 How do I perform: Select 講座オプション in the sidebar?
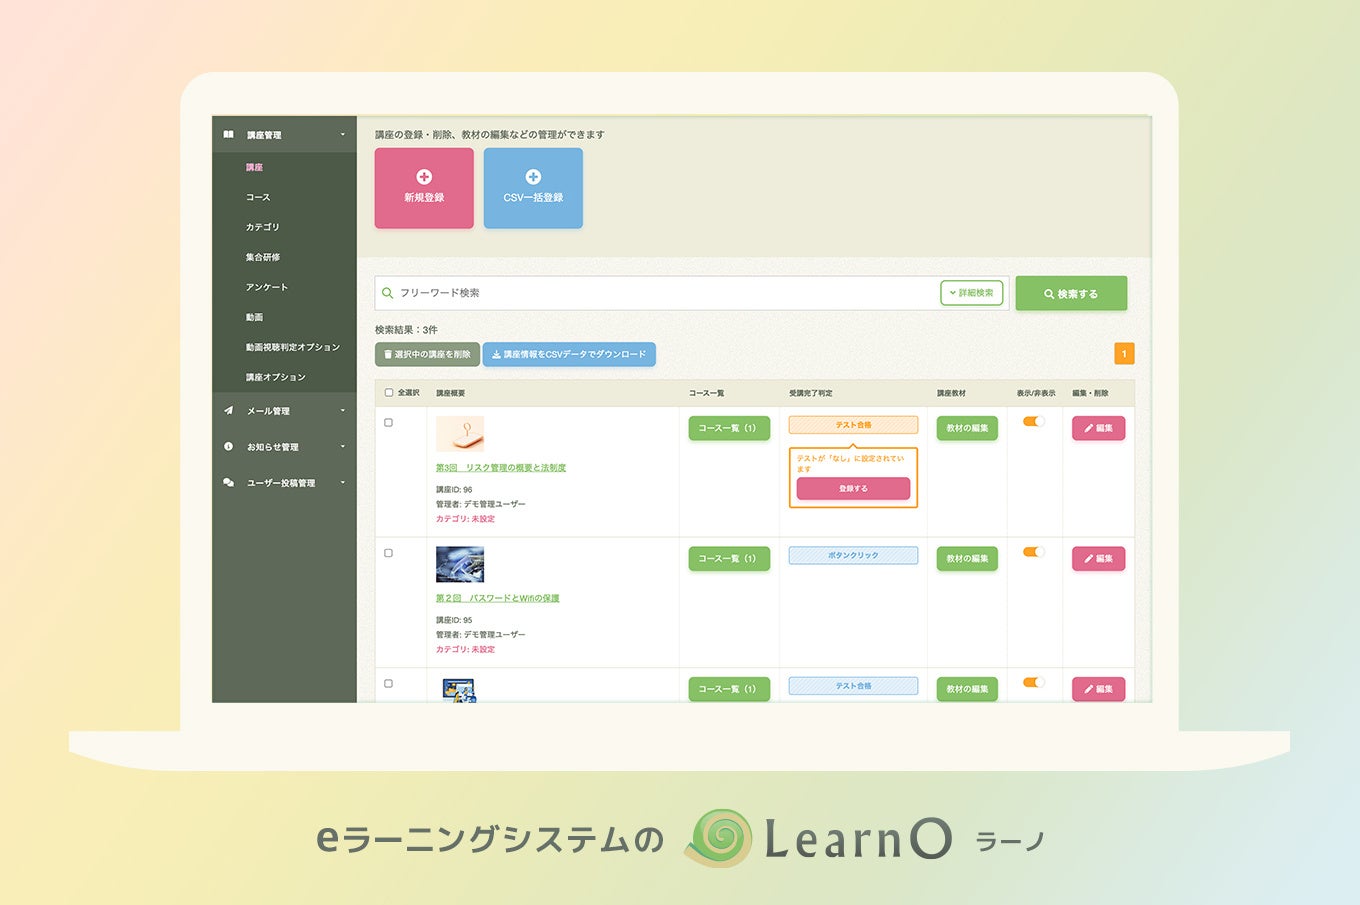point(276,377)
